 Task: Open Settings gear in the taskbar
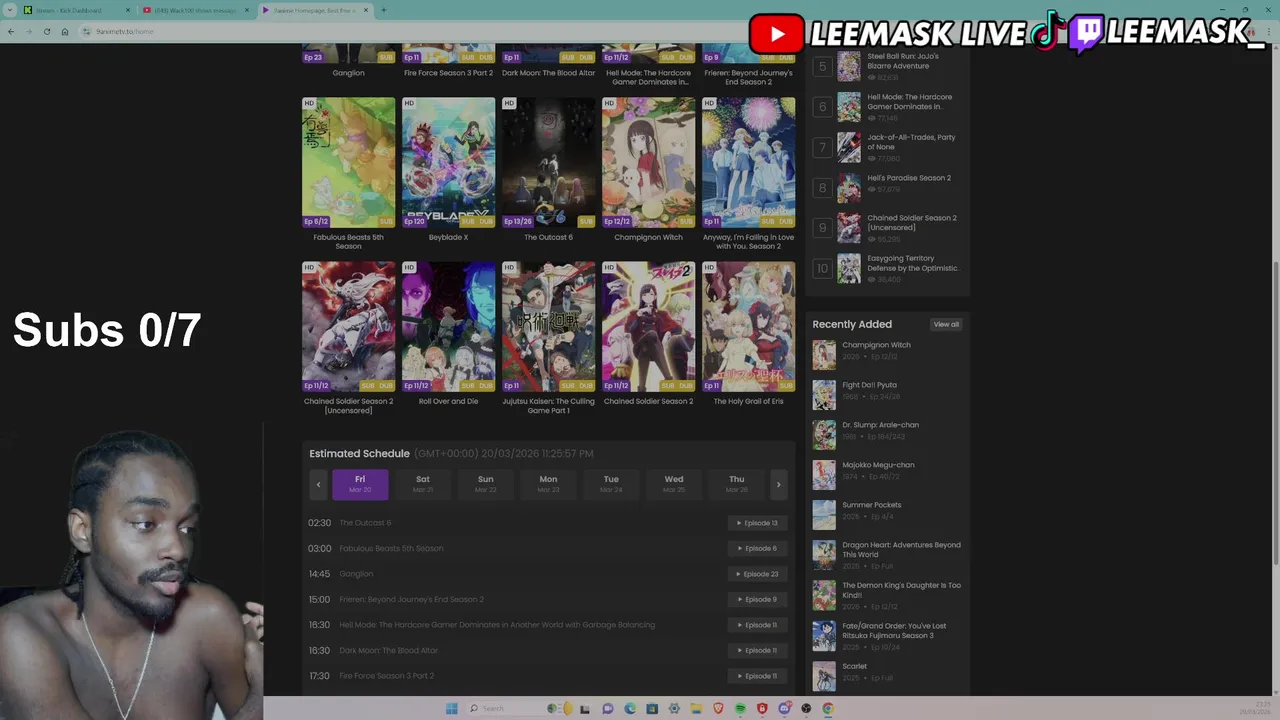tap(674, 708)
